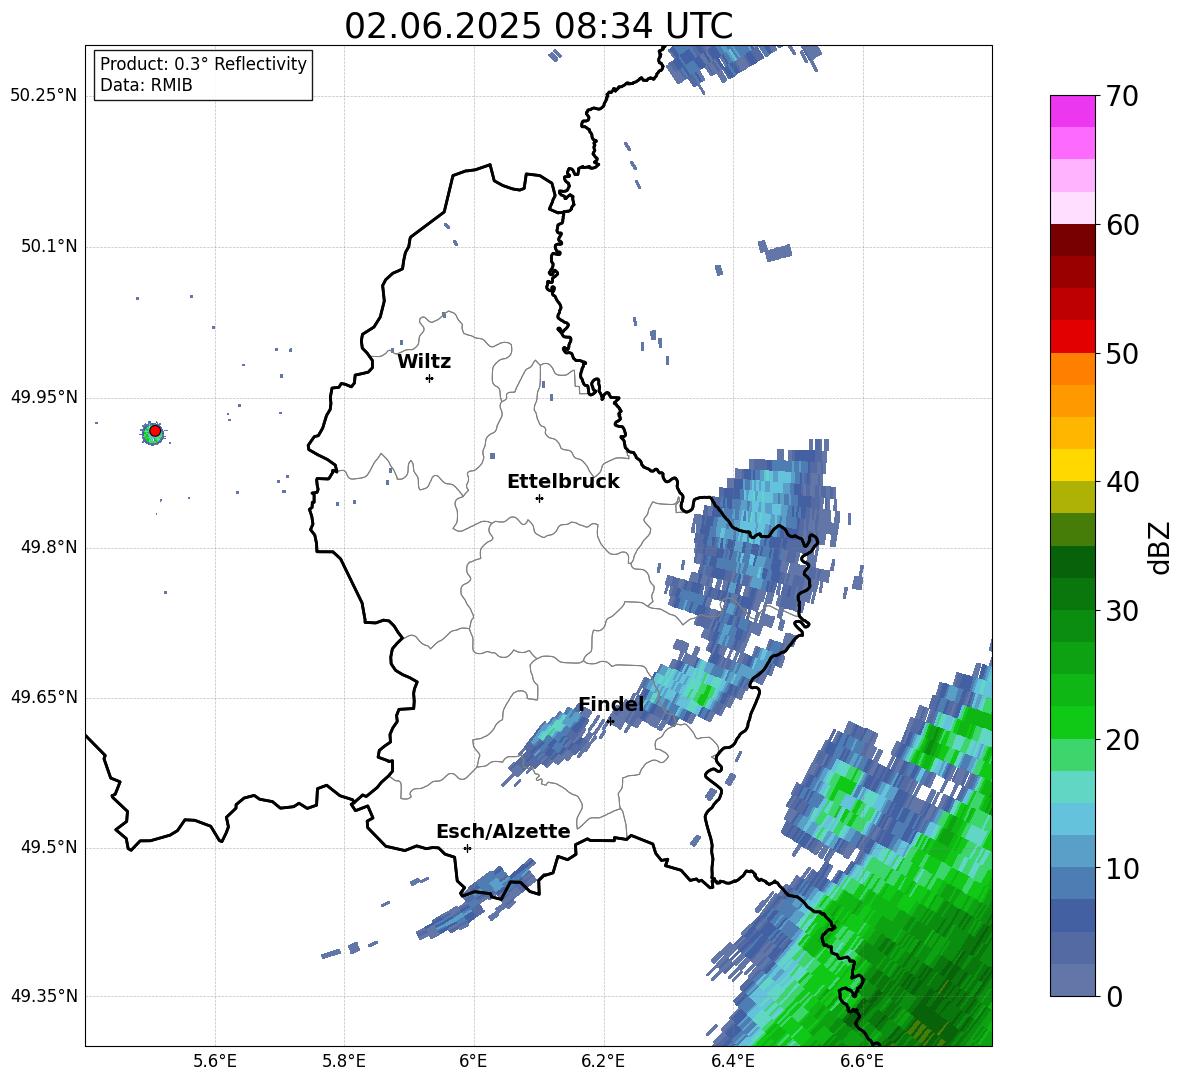Click the orange colorbar segment below 50

[1072, 369]
